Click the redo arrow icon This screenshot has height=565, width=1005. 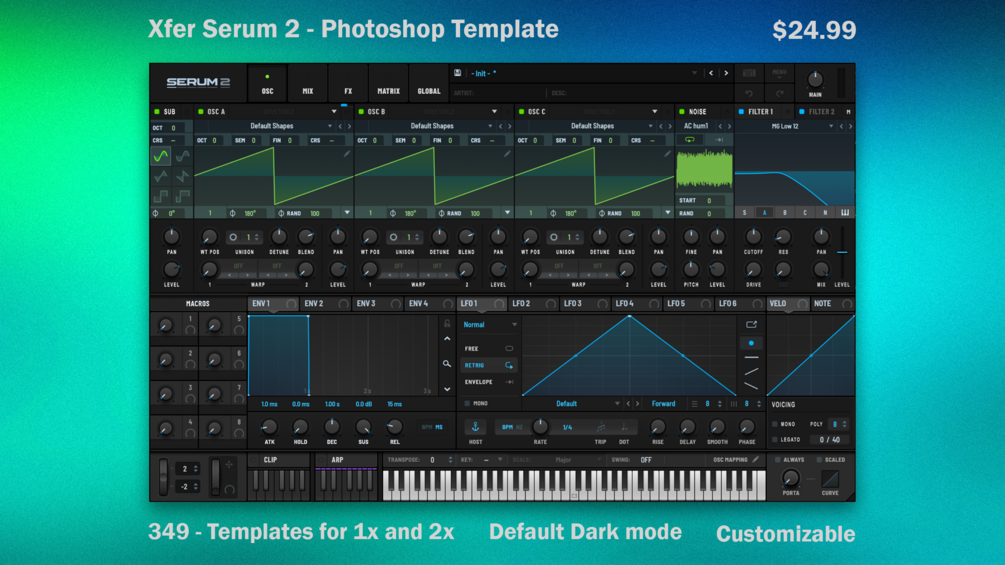779,94
